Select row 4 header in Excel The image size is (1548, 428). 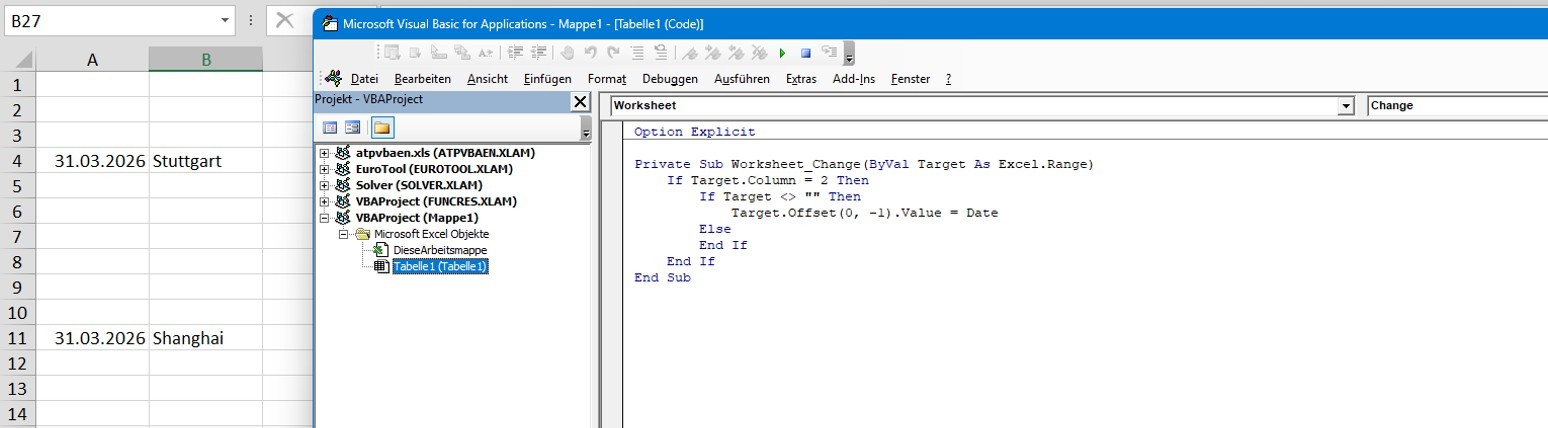tap(16, 160)
